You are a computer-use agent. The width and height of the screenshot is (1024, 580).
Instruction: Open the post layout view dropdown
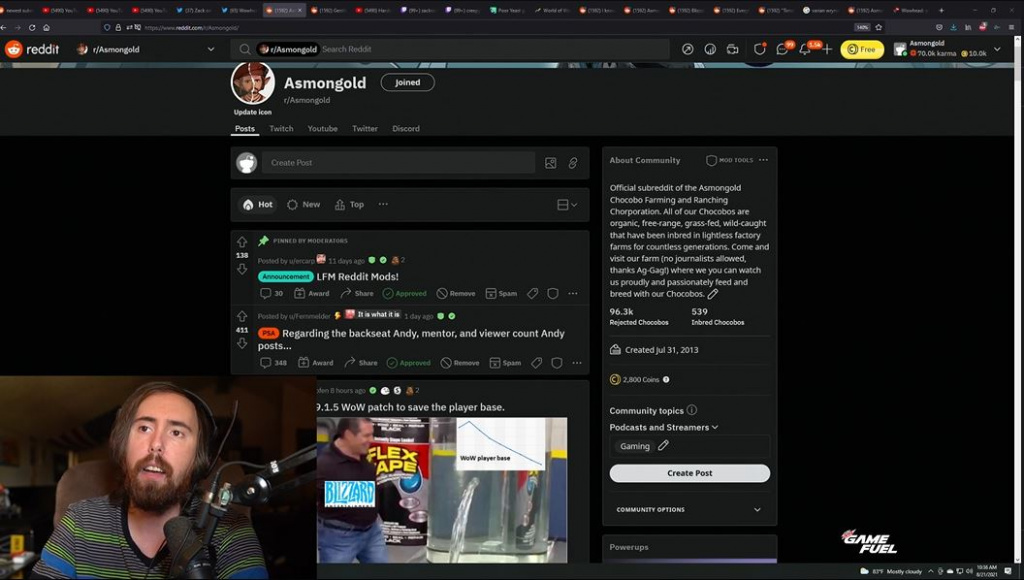(567, 204)
